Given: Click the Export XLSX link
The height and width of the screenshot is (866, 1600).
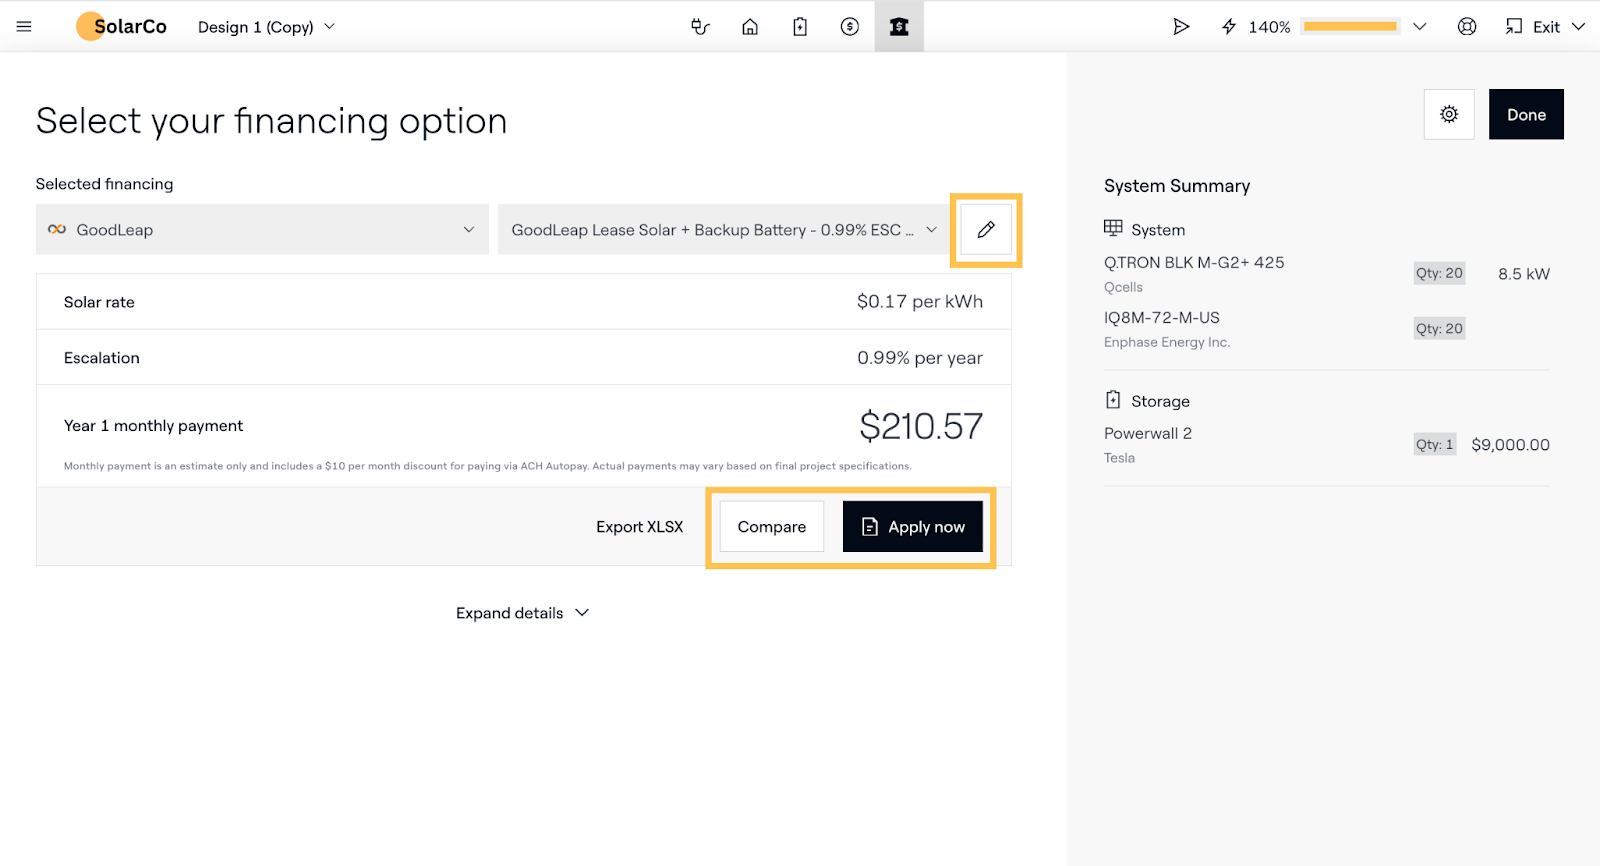Looking at the screenshot, I should (639, 527).
